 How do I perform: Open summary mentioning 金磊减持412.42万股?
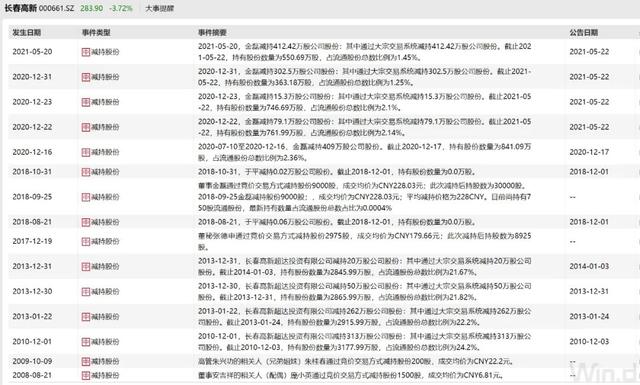[x=364, y=52]
